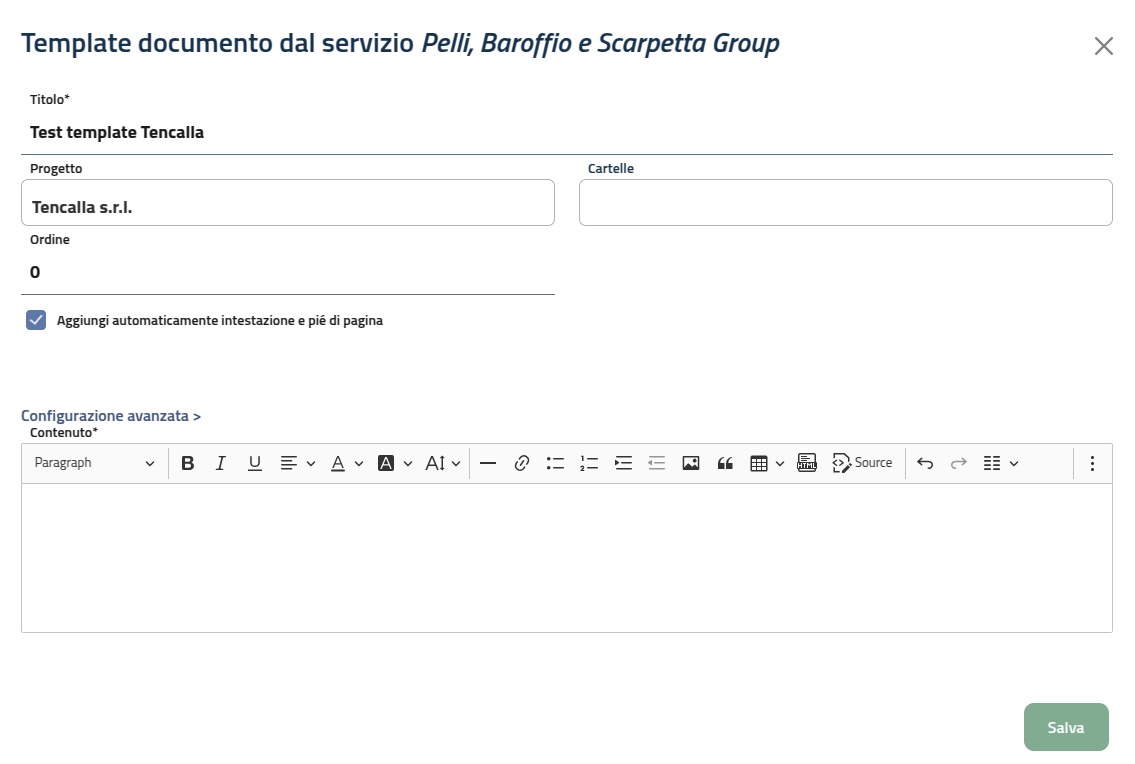Open text alignment dropdown
Screen dimensions: 1135x764
coord(297,463)
